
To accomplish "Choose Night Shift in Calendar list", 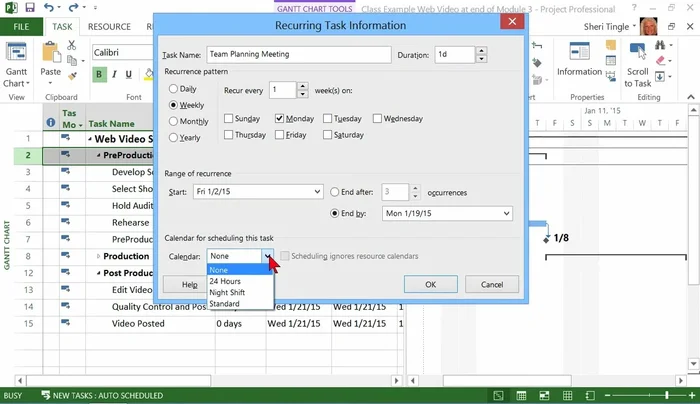I will (240, 292).
